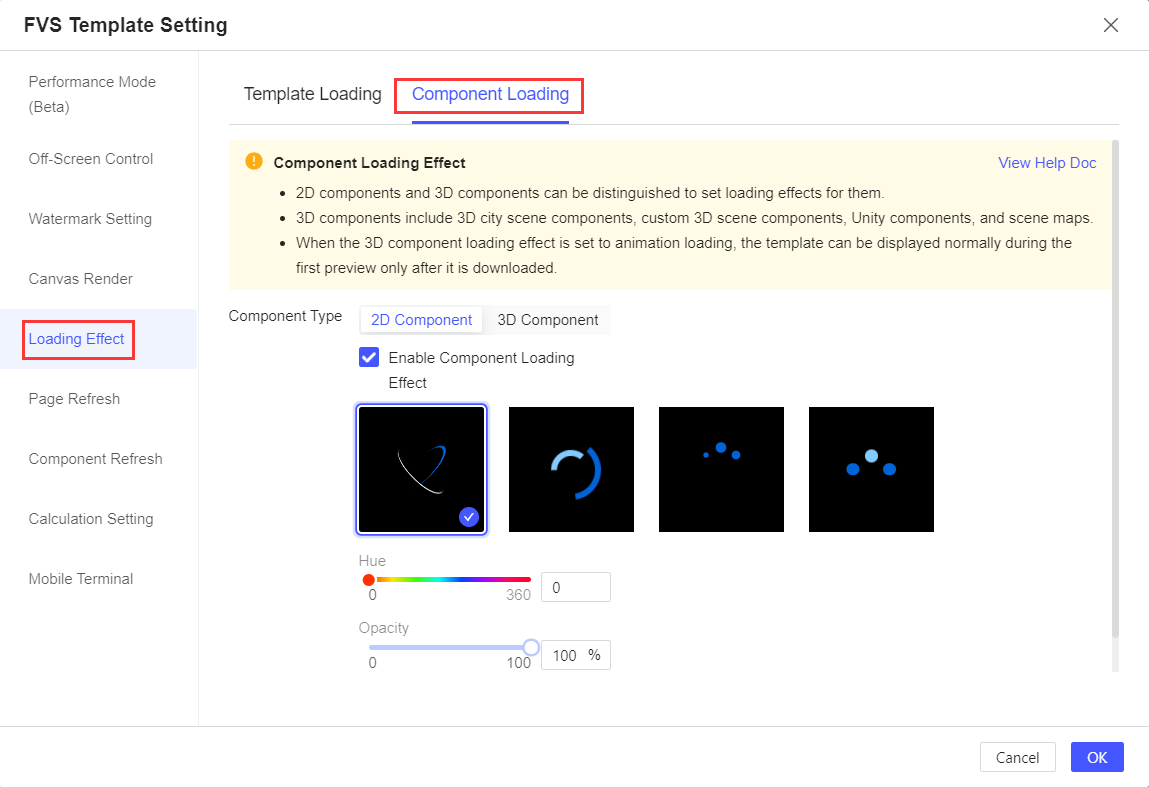This screenshot has width=1149, height=787.
Task: Click the checkmark badge on selected loading effect
Action: 468,516
